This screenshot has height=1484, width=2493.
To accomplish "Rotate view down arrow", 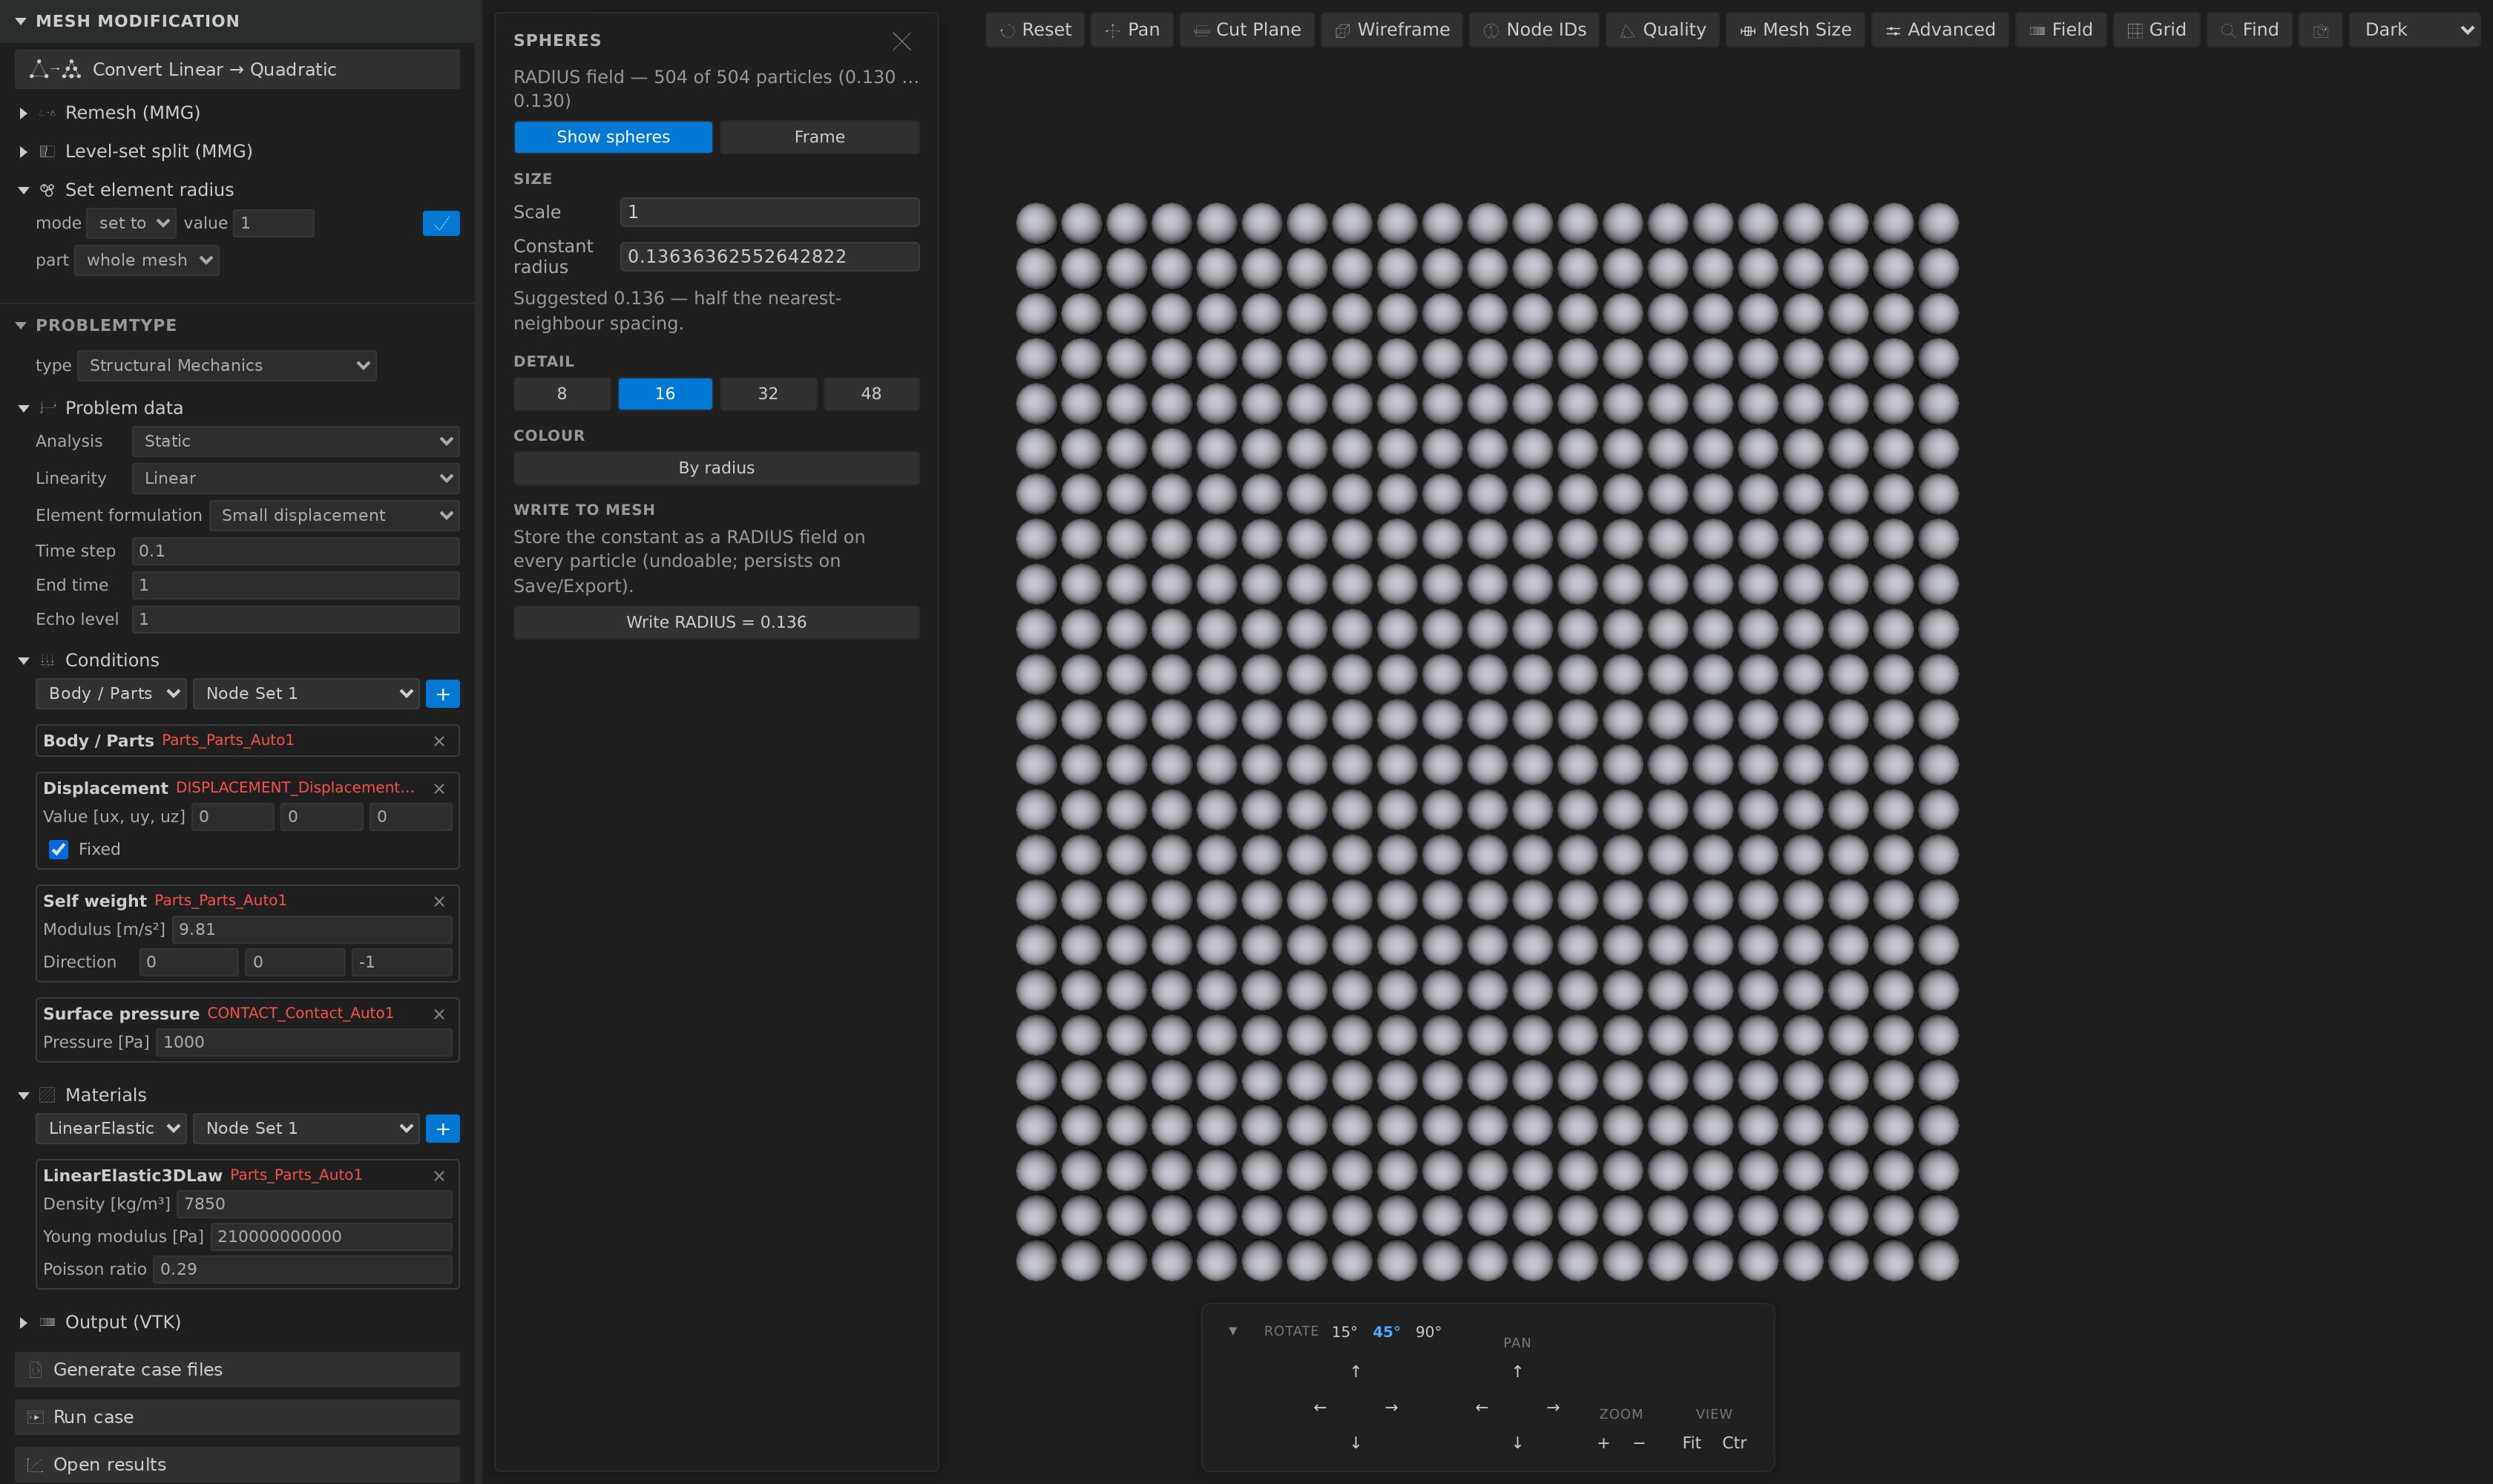I will [1355, 1443].
